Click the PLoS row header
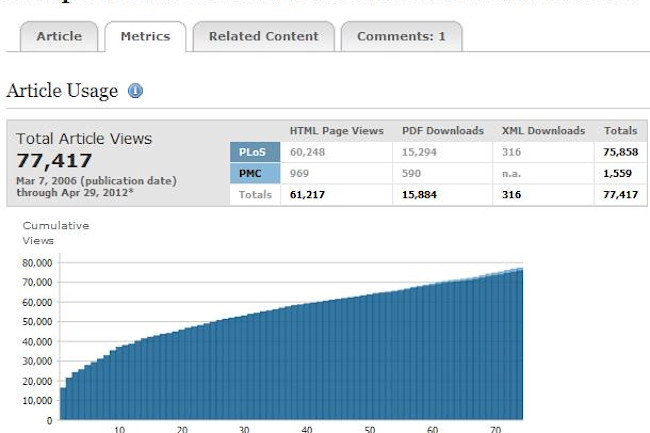This screenshot has height=433, width=650. 255,152
